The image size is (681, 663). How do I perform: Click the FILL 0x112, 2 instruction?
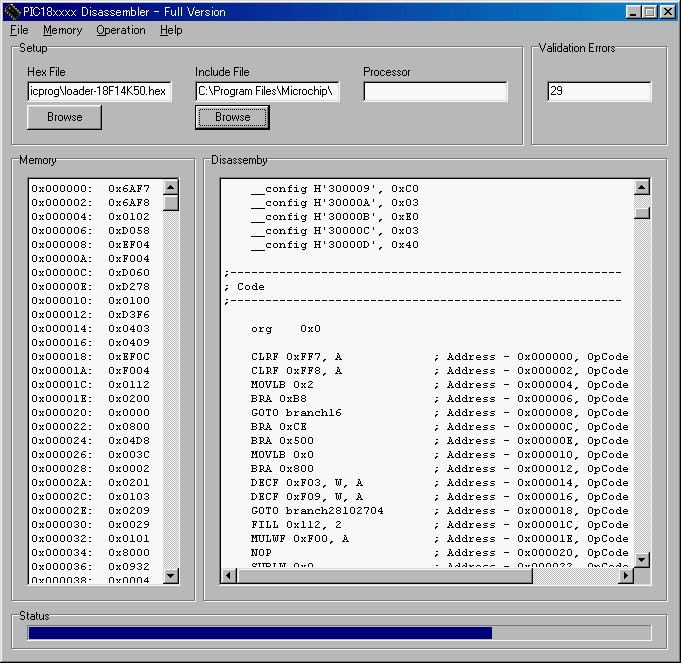pyautogui.click(x=296, y=524)
